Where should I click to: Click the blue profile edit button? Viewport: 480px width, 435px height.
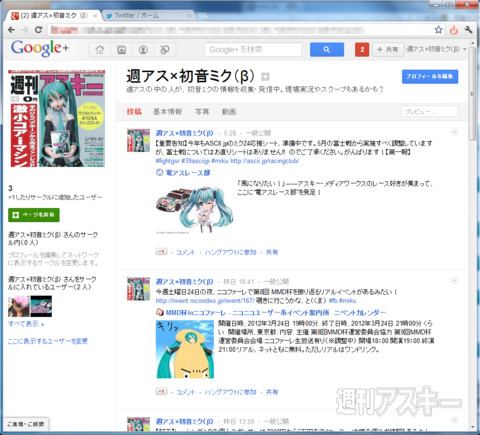[430, 76]
